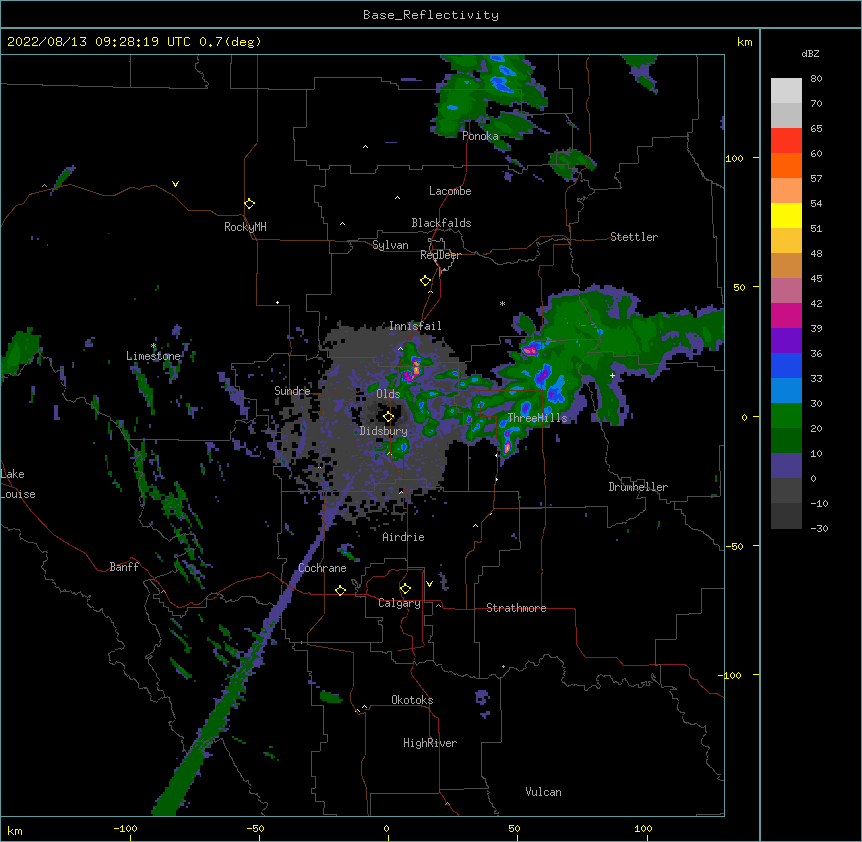862x842 pixels.
Task: Click the -100 tick on bottom axis
Action: (x=125, y=828)
